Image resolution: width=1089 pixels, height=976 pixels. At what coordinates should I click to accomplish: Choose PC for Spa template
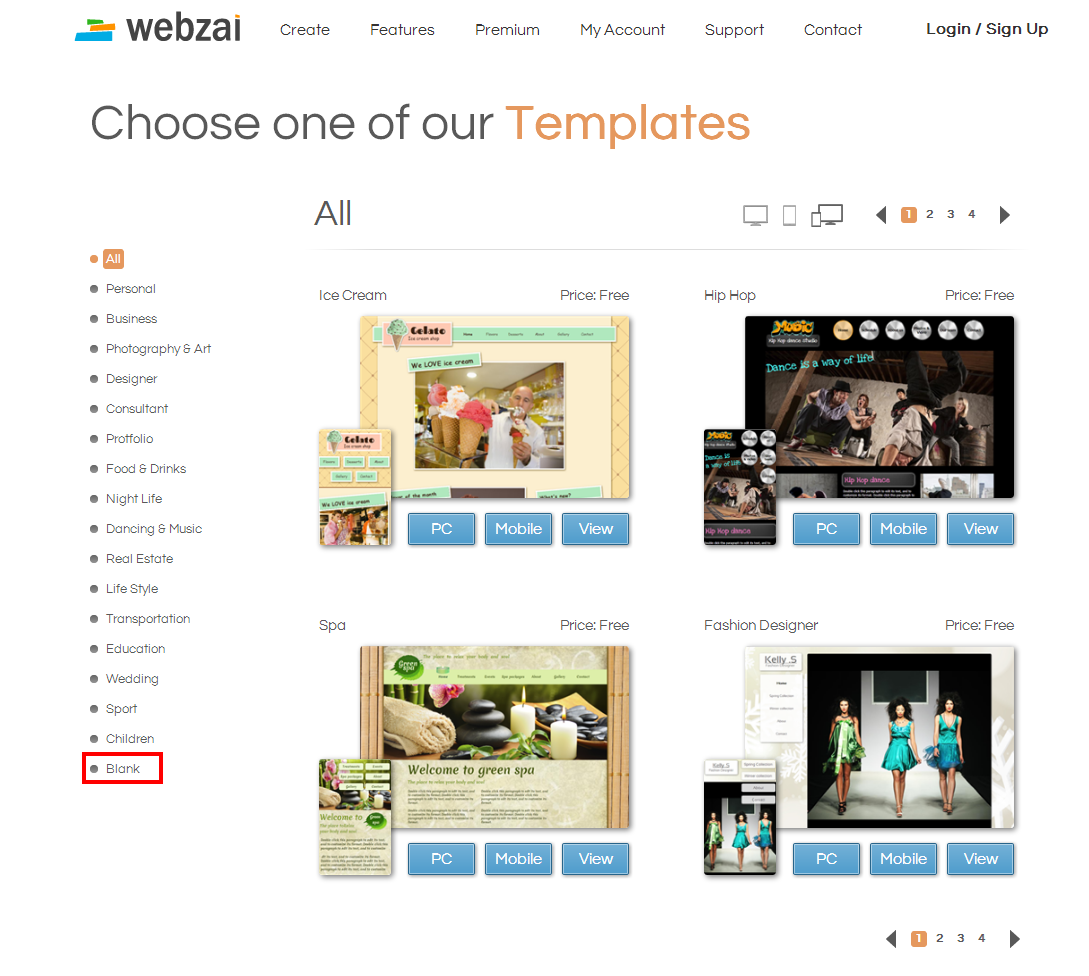442,859
